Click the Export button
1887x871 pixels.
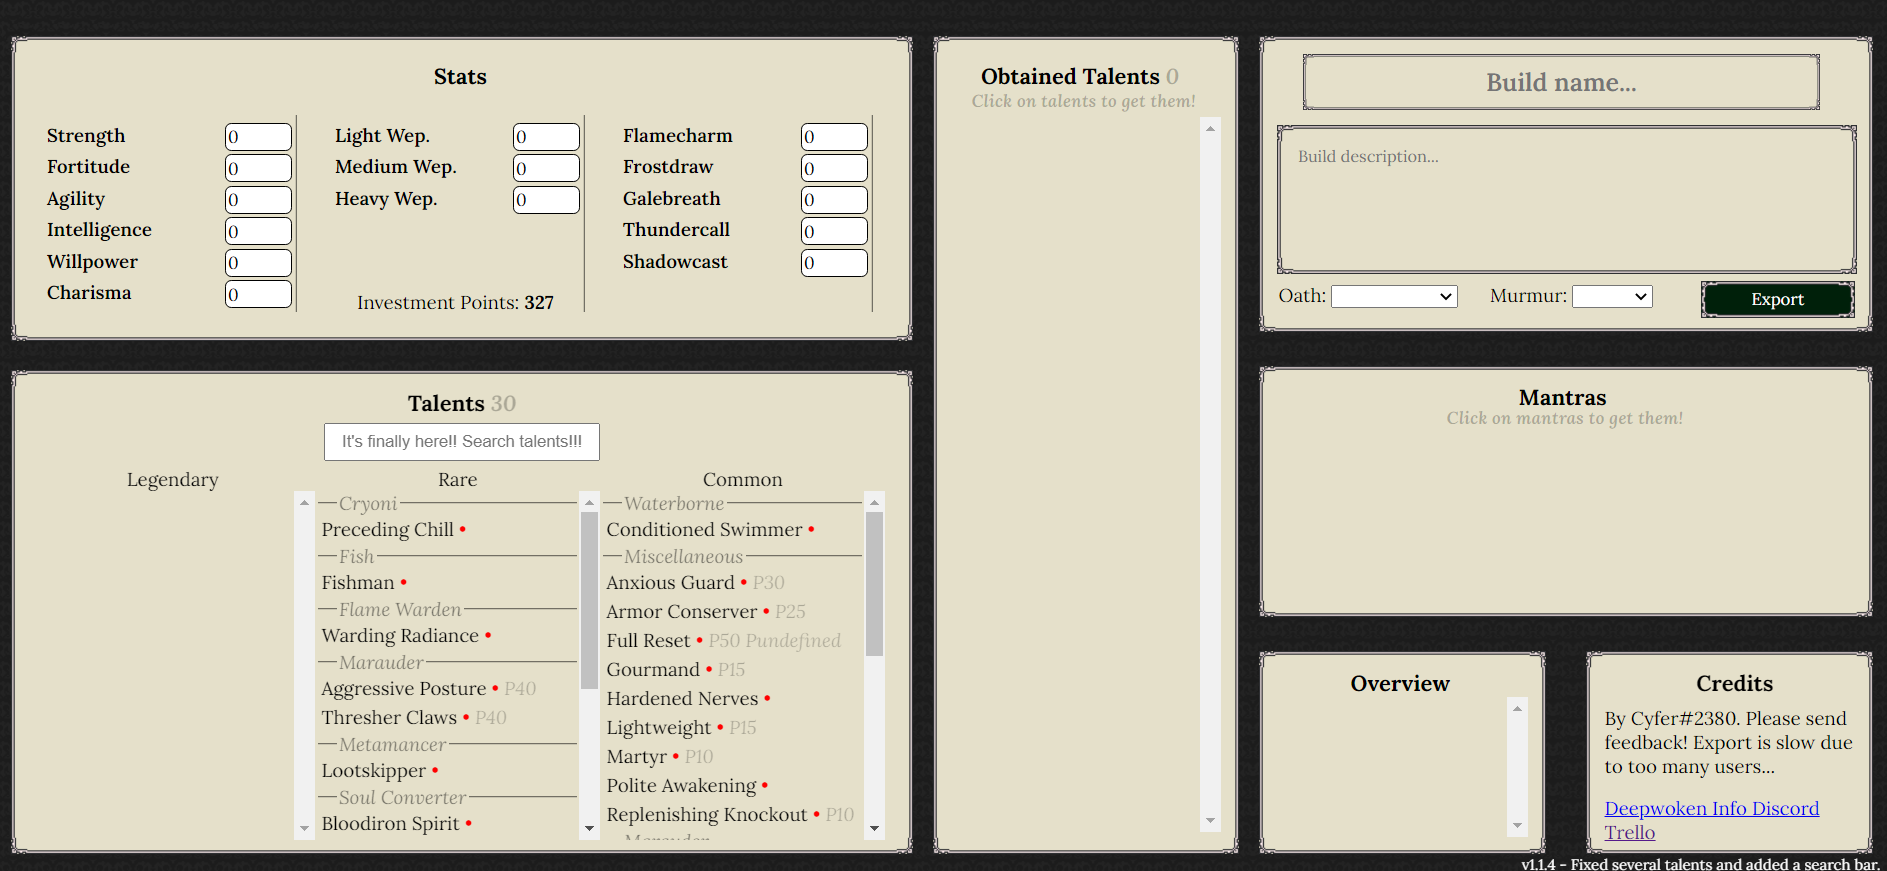[1776, 299]
